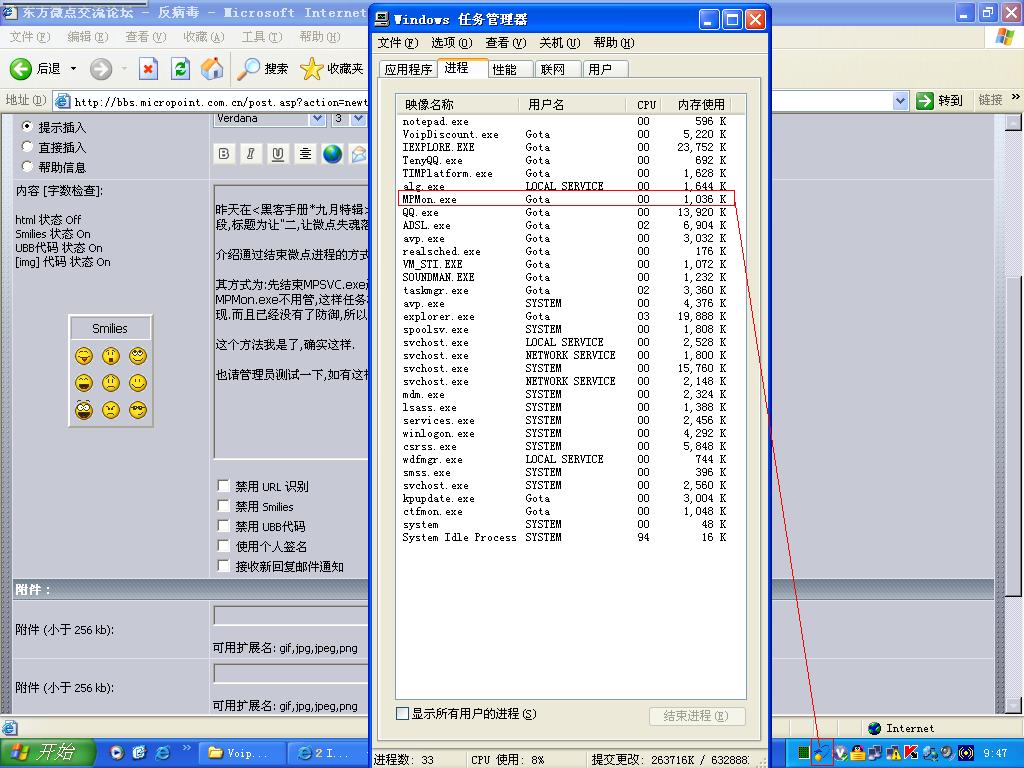
Task: Click the surprised smiley in Smilies
Action: 111,356
